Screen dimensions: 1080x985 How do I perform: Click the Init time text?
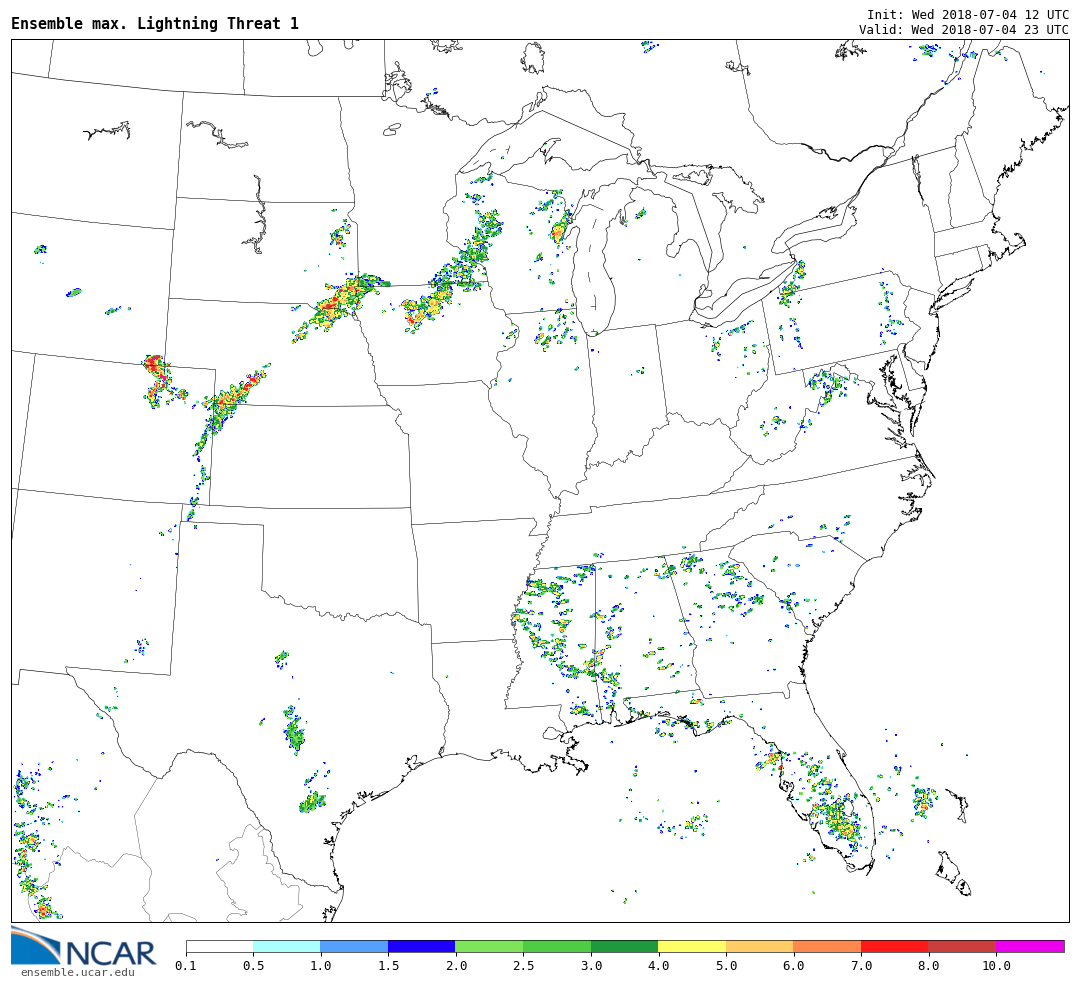point(967,15)
